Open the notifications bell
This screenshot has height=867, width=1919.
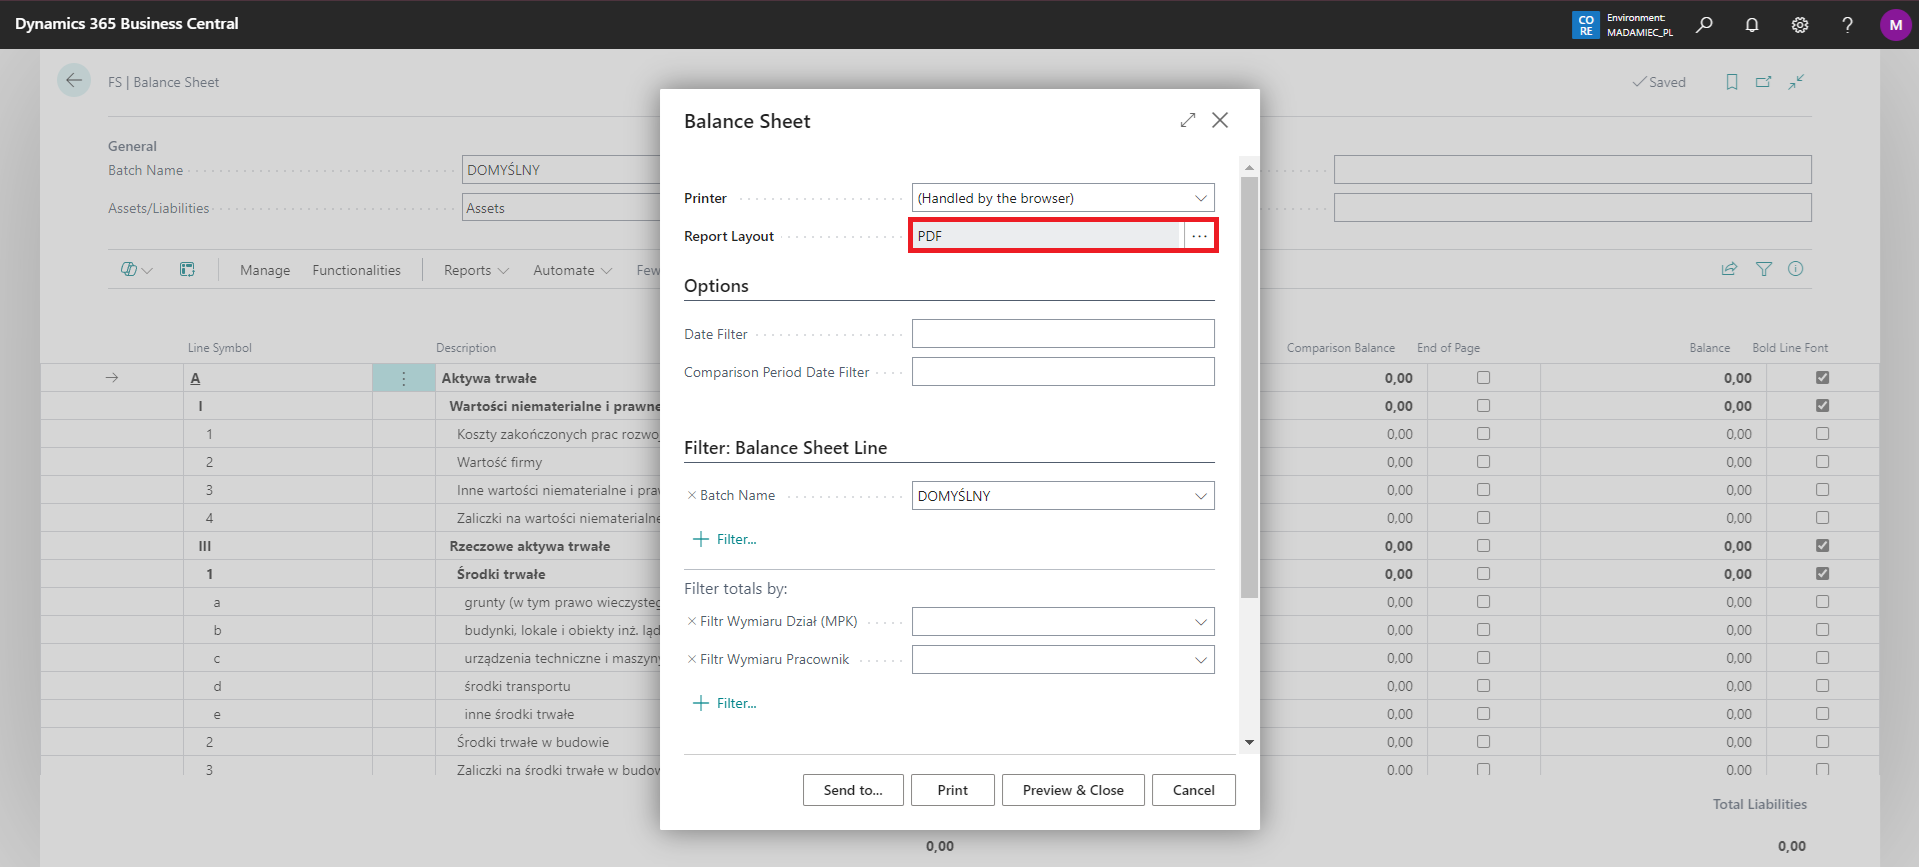(1752, 25)
